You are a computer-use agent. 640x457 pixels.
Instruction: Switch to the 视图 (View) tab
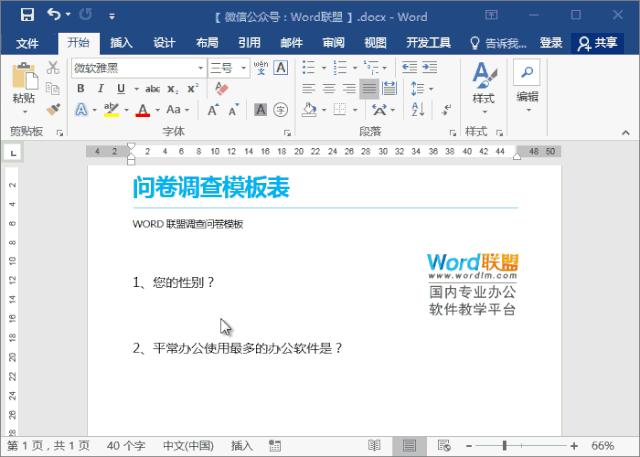pyautogui.click(x=375, y=43)
